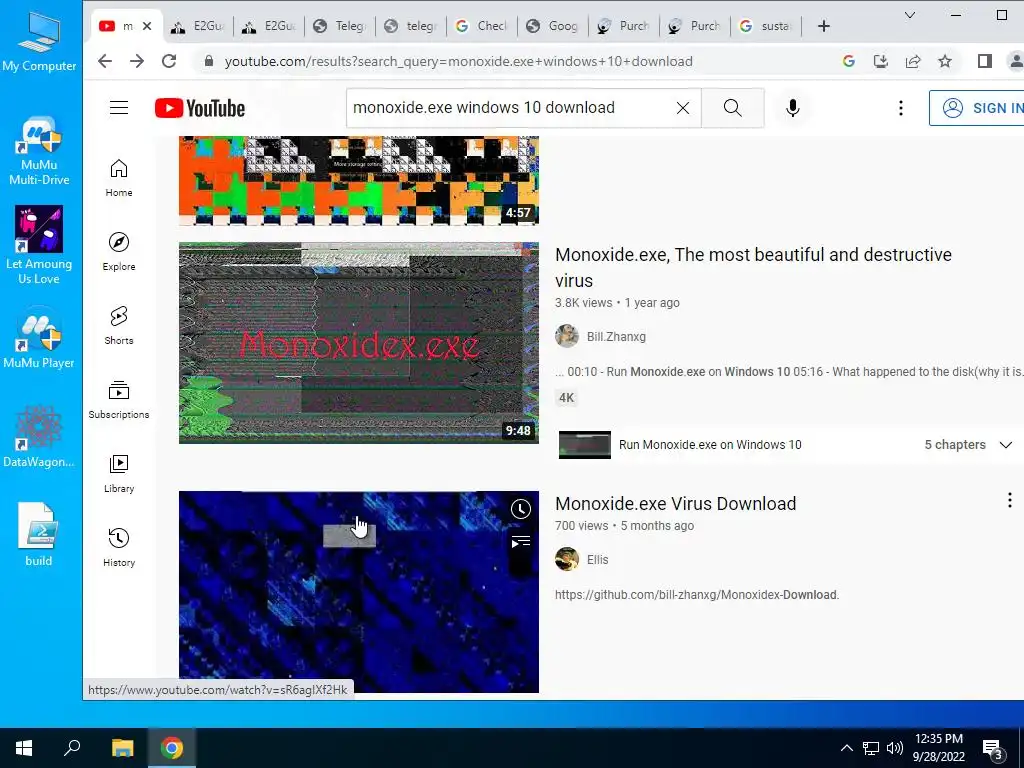Open Shorts in the sidebar

tap(119, 325)
